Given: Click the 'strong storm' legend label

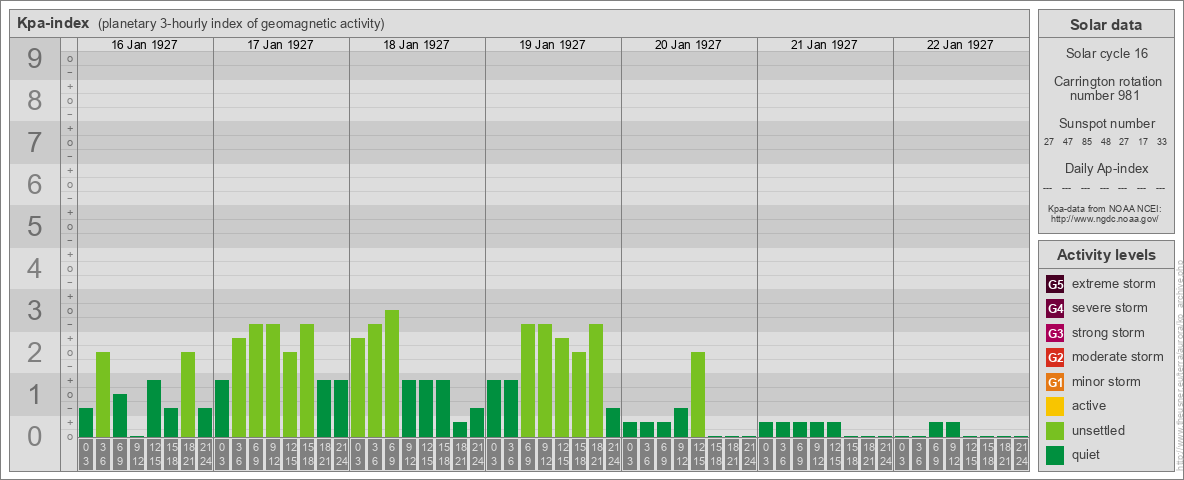Looking at the screenshot, I should click(1108, 333).
